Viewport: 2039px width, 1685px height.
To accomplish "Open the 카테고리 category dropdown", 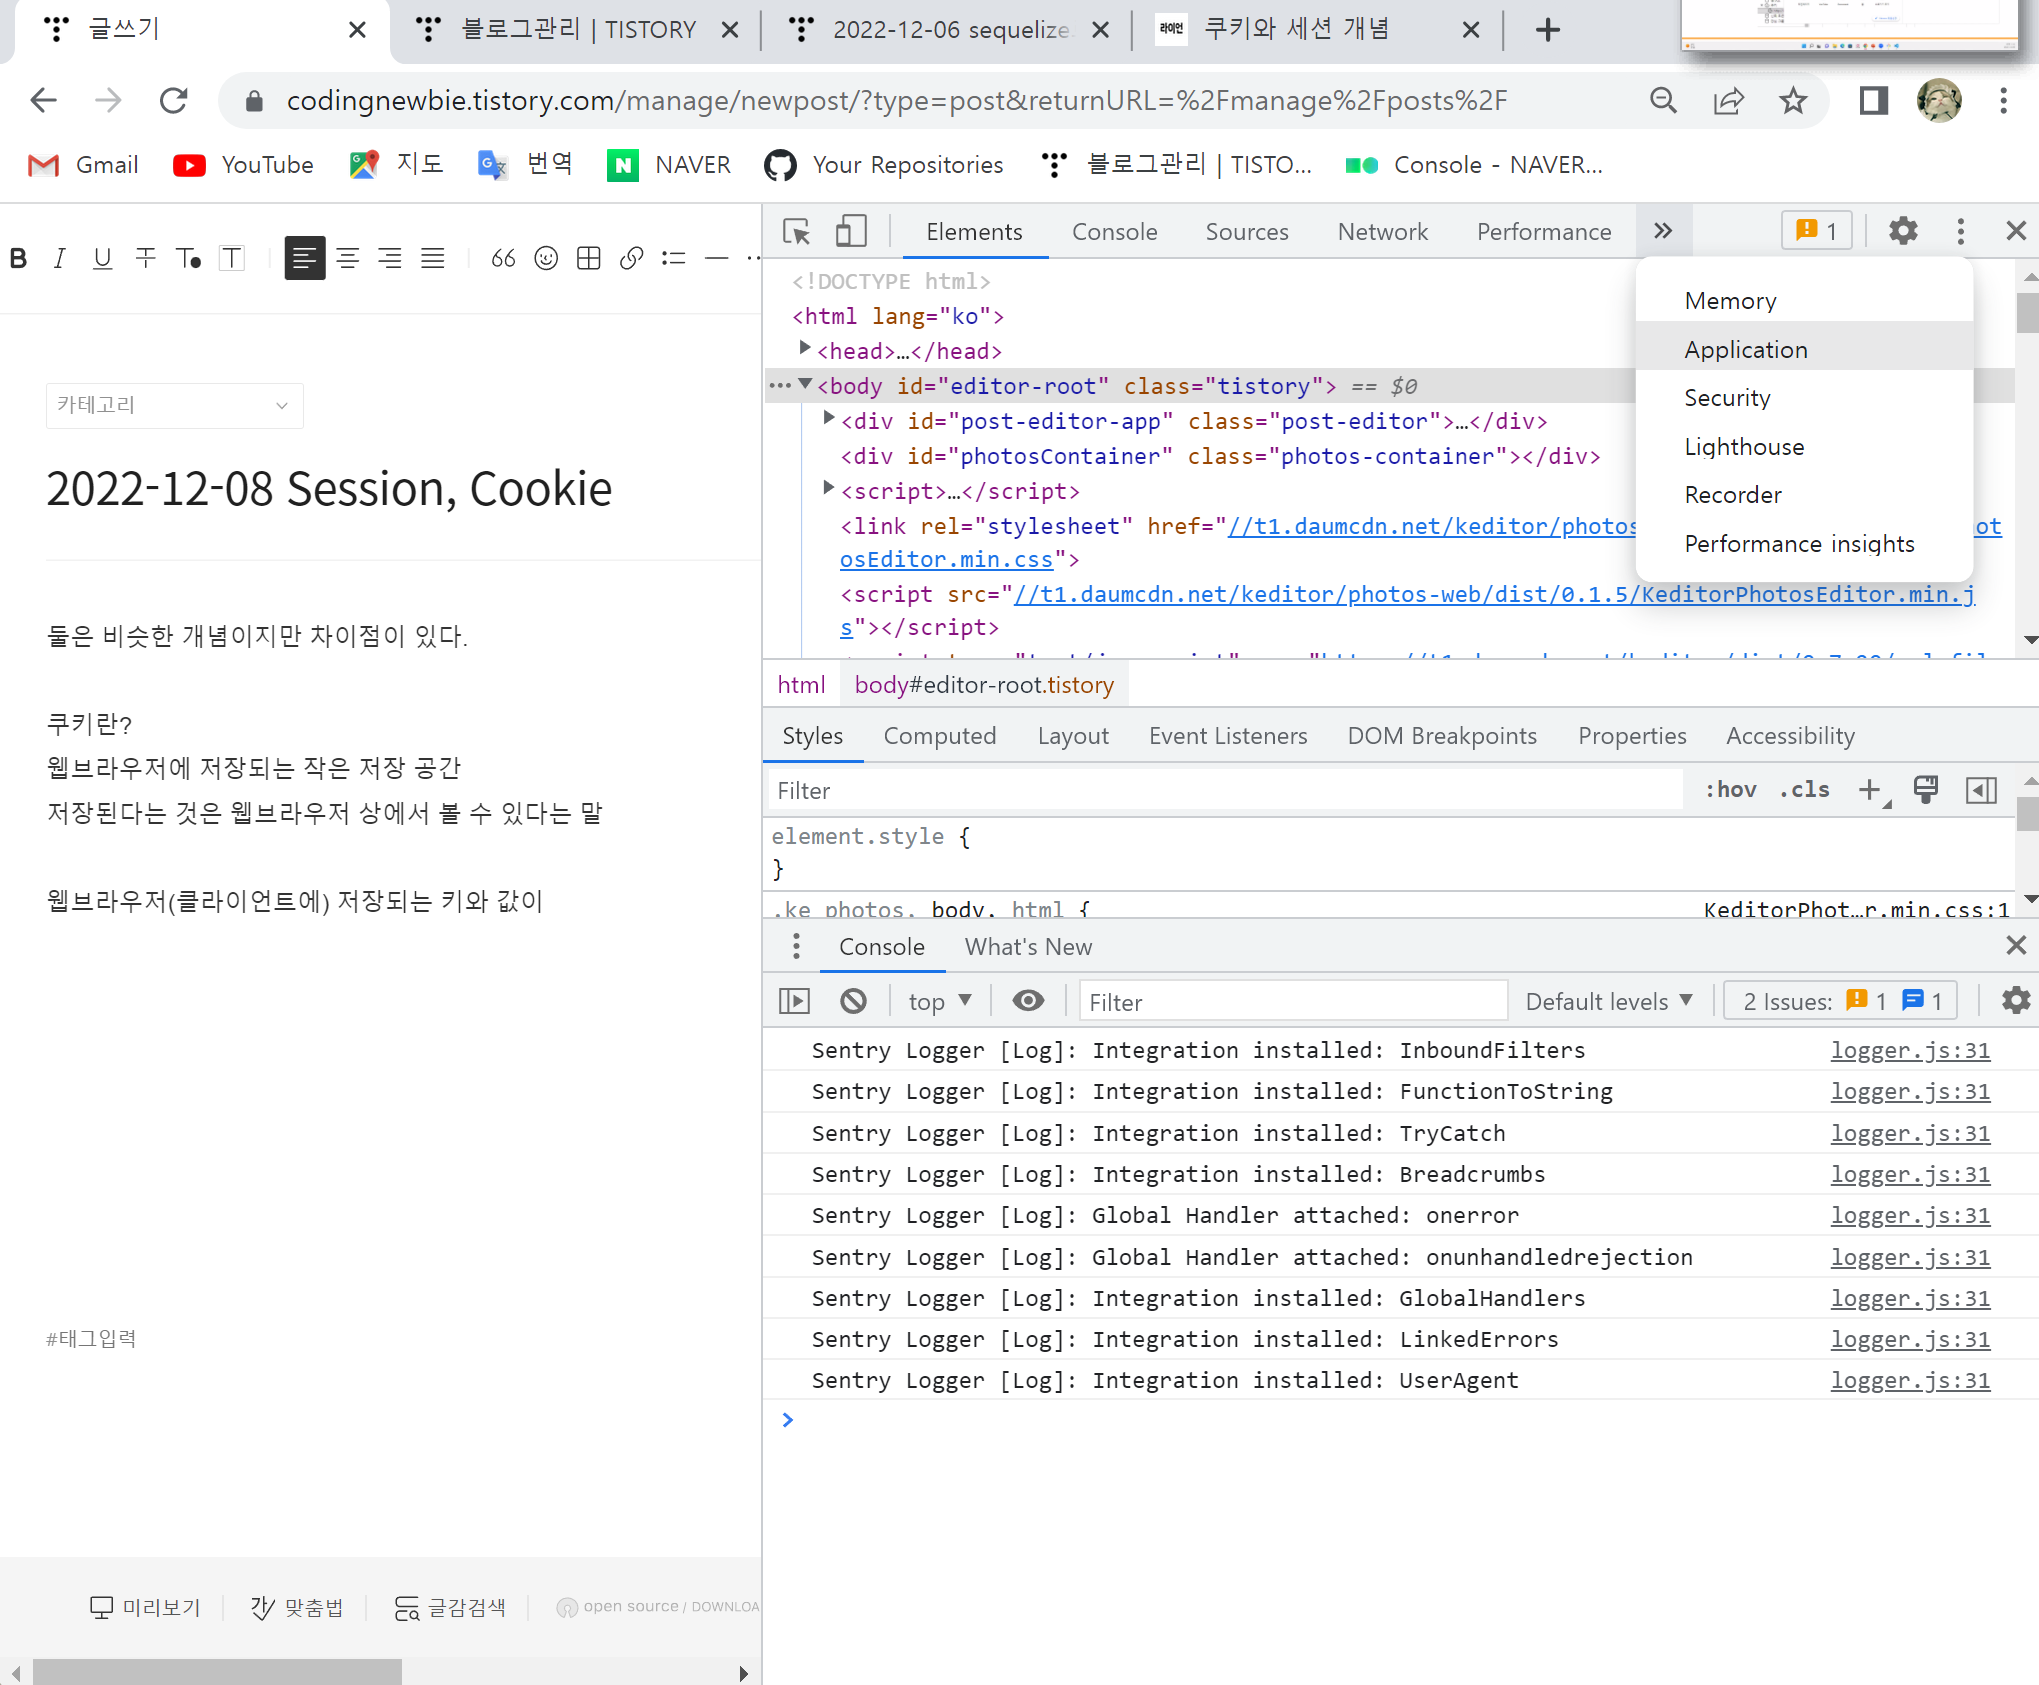I will [174, 405].
